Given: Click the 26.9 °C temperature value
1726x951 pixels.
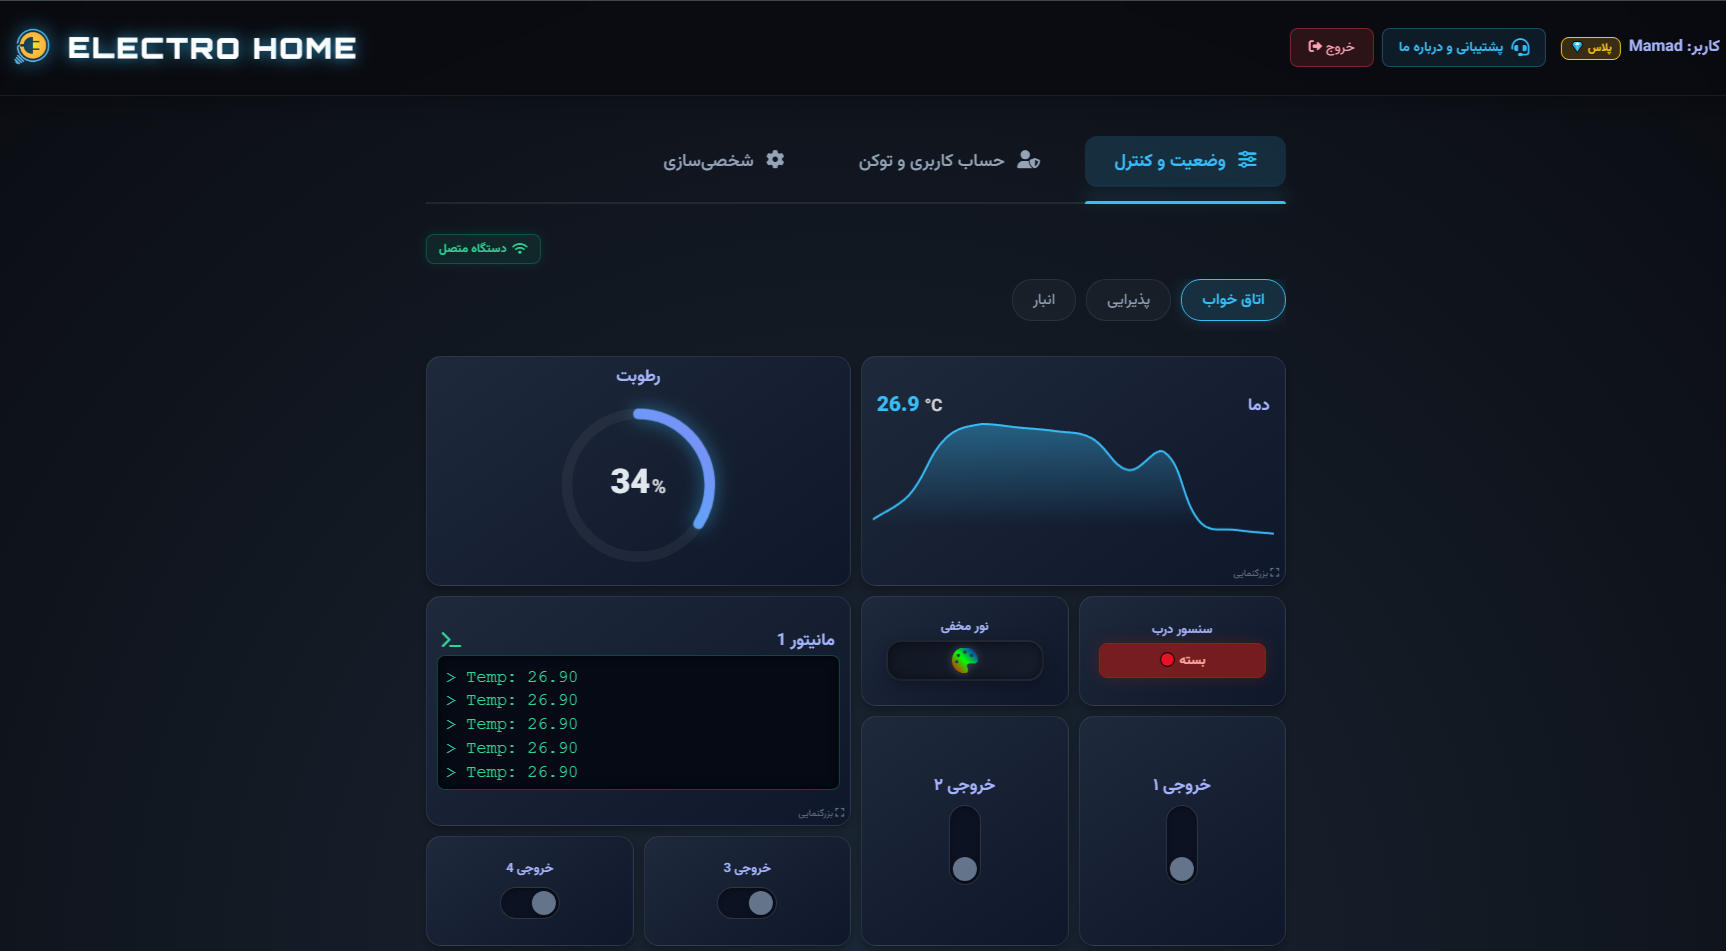Looking at the screenshot, I should pos(909,404).
